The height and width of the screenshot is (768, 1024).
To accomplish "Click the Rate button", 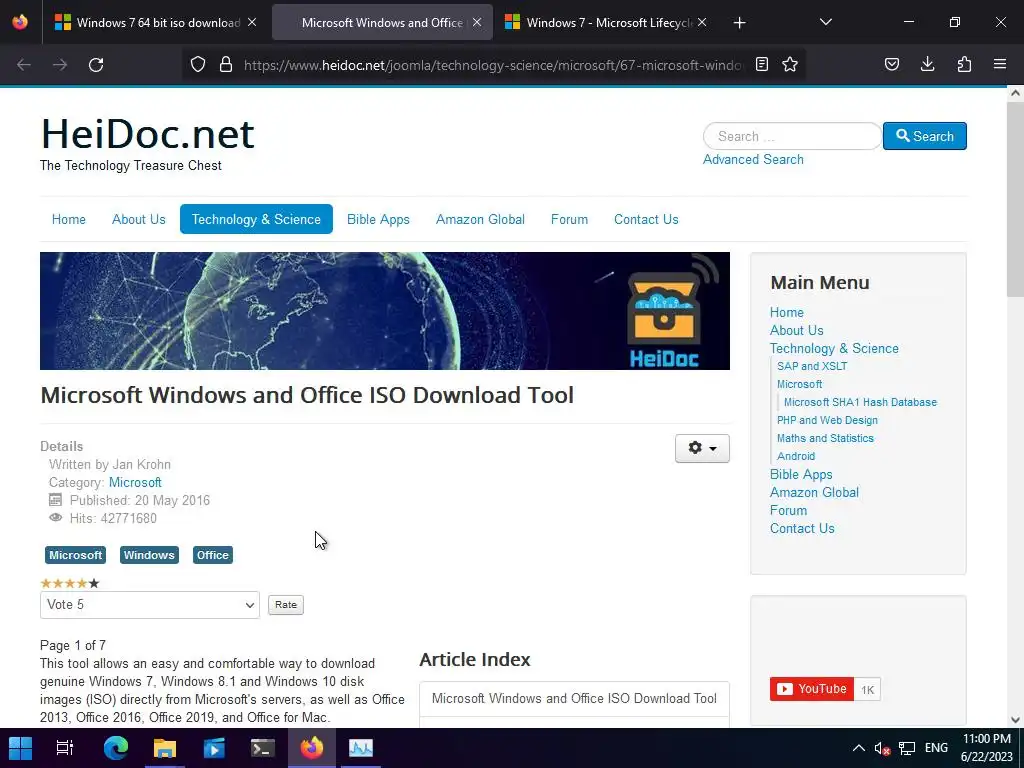I will pos(285,605).
